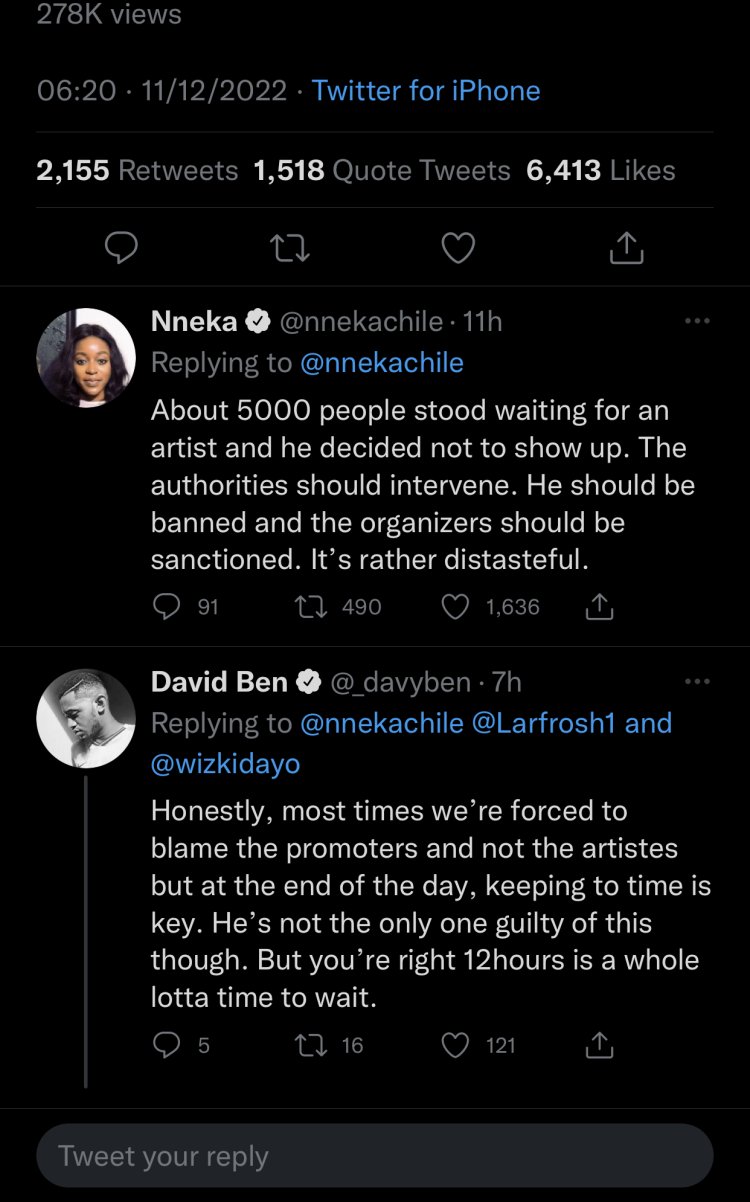The width and height of the screenshot is (750, 1202).
Task: Tap the Tweet your reply input field
Action: pos(374,1156)
